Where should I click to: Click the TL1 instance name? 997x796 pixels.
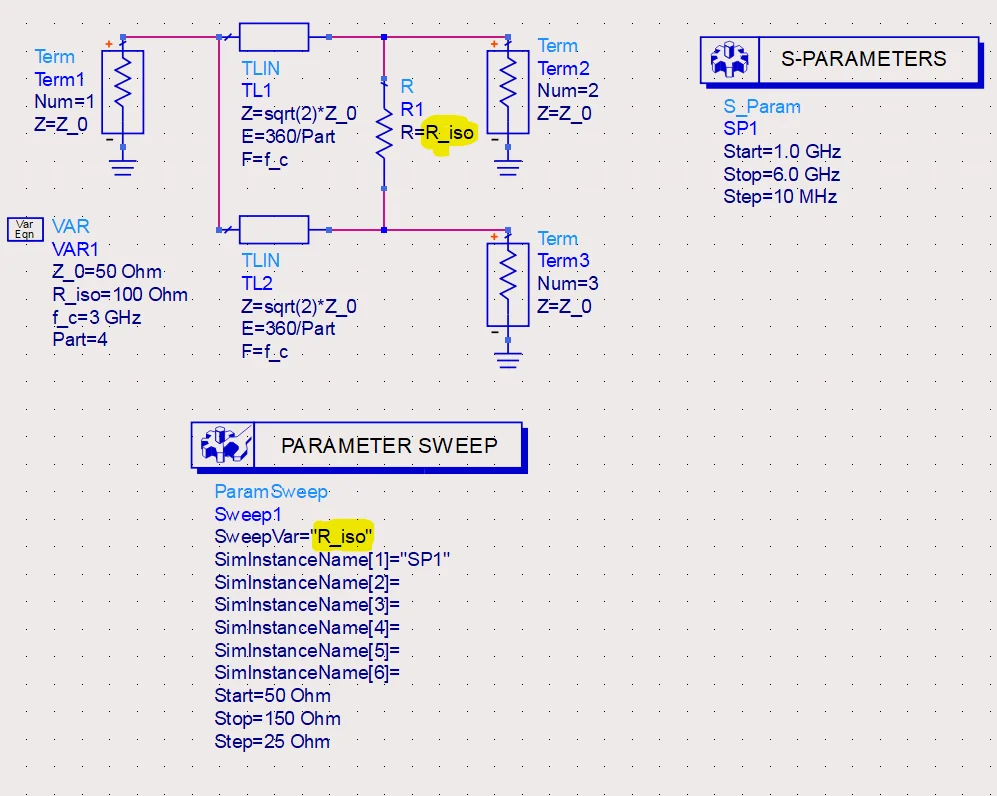pyautogui.click(x=256, y=90)
